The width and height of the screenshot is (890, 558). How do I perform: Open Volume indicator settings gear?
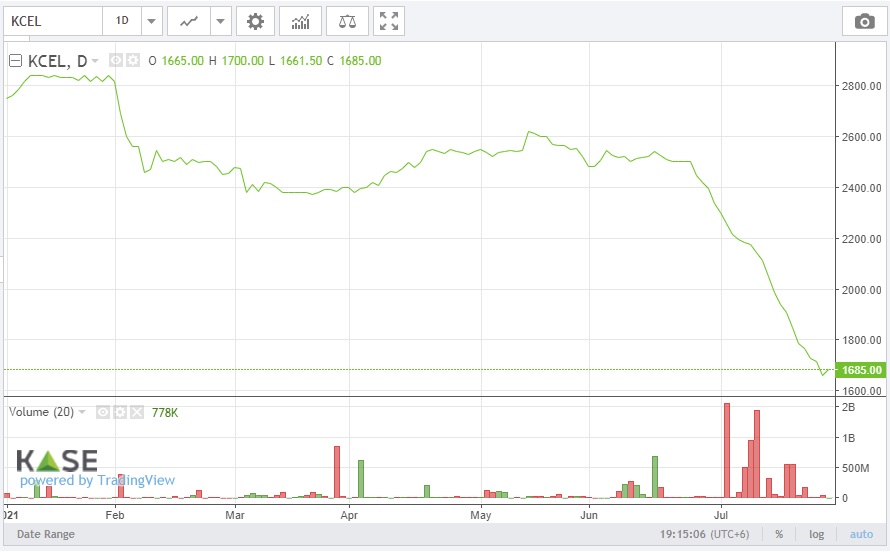tap(121, 412)
